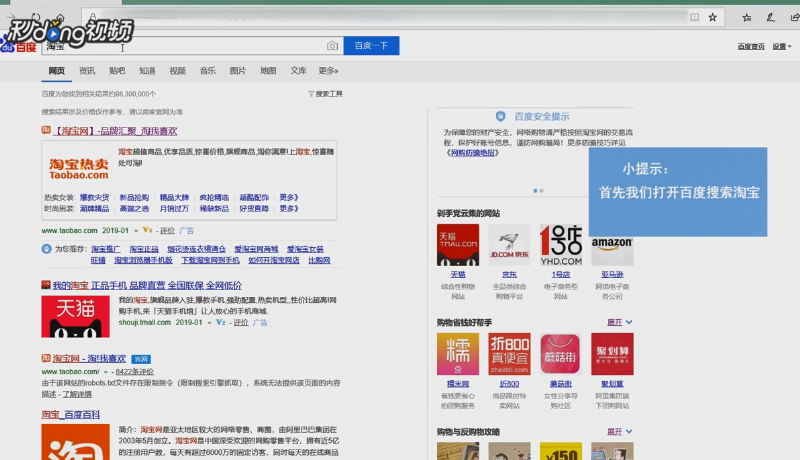Click the 京东 JD.COM site icon
This screenshot has width=800, height=460.
(509, 245)
